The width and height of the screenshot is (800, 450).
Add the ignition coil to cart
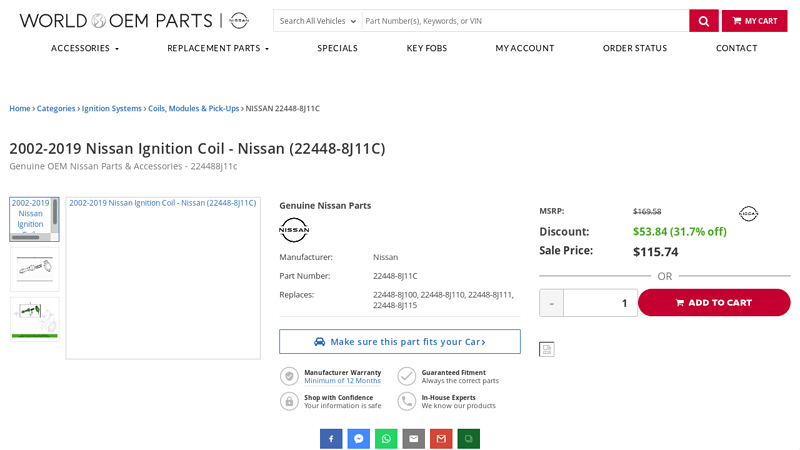point(714,303)
